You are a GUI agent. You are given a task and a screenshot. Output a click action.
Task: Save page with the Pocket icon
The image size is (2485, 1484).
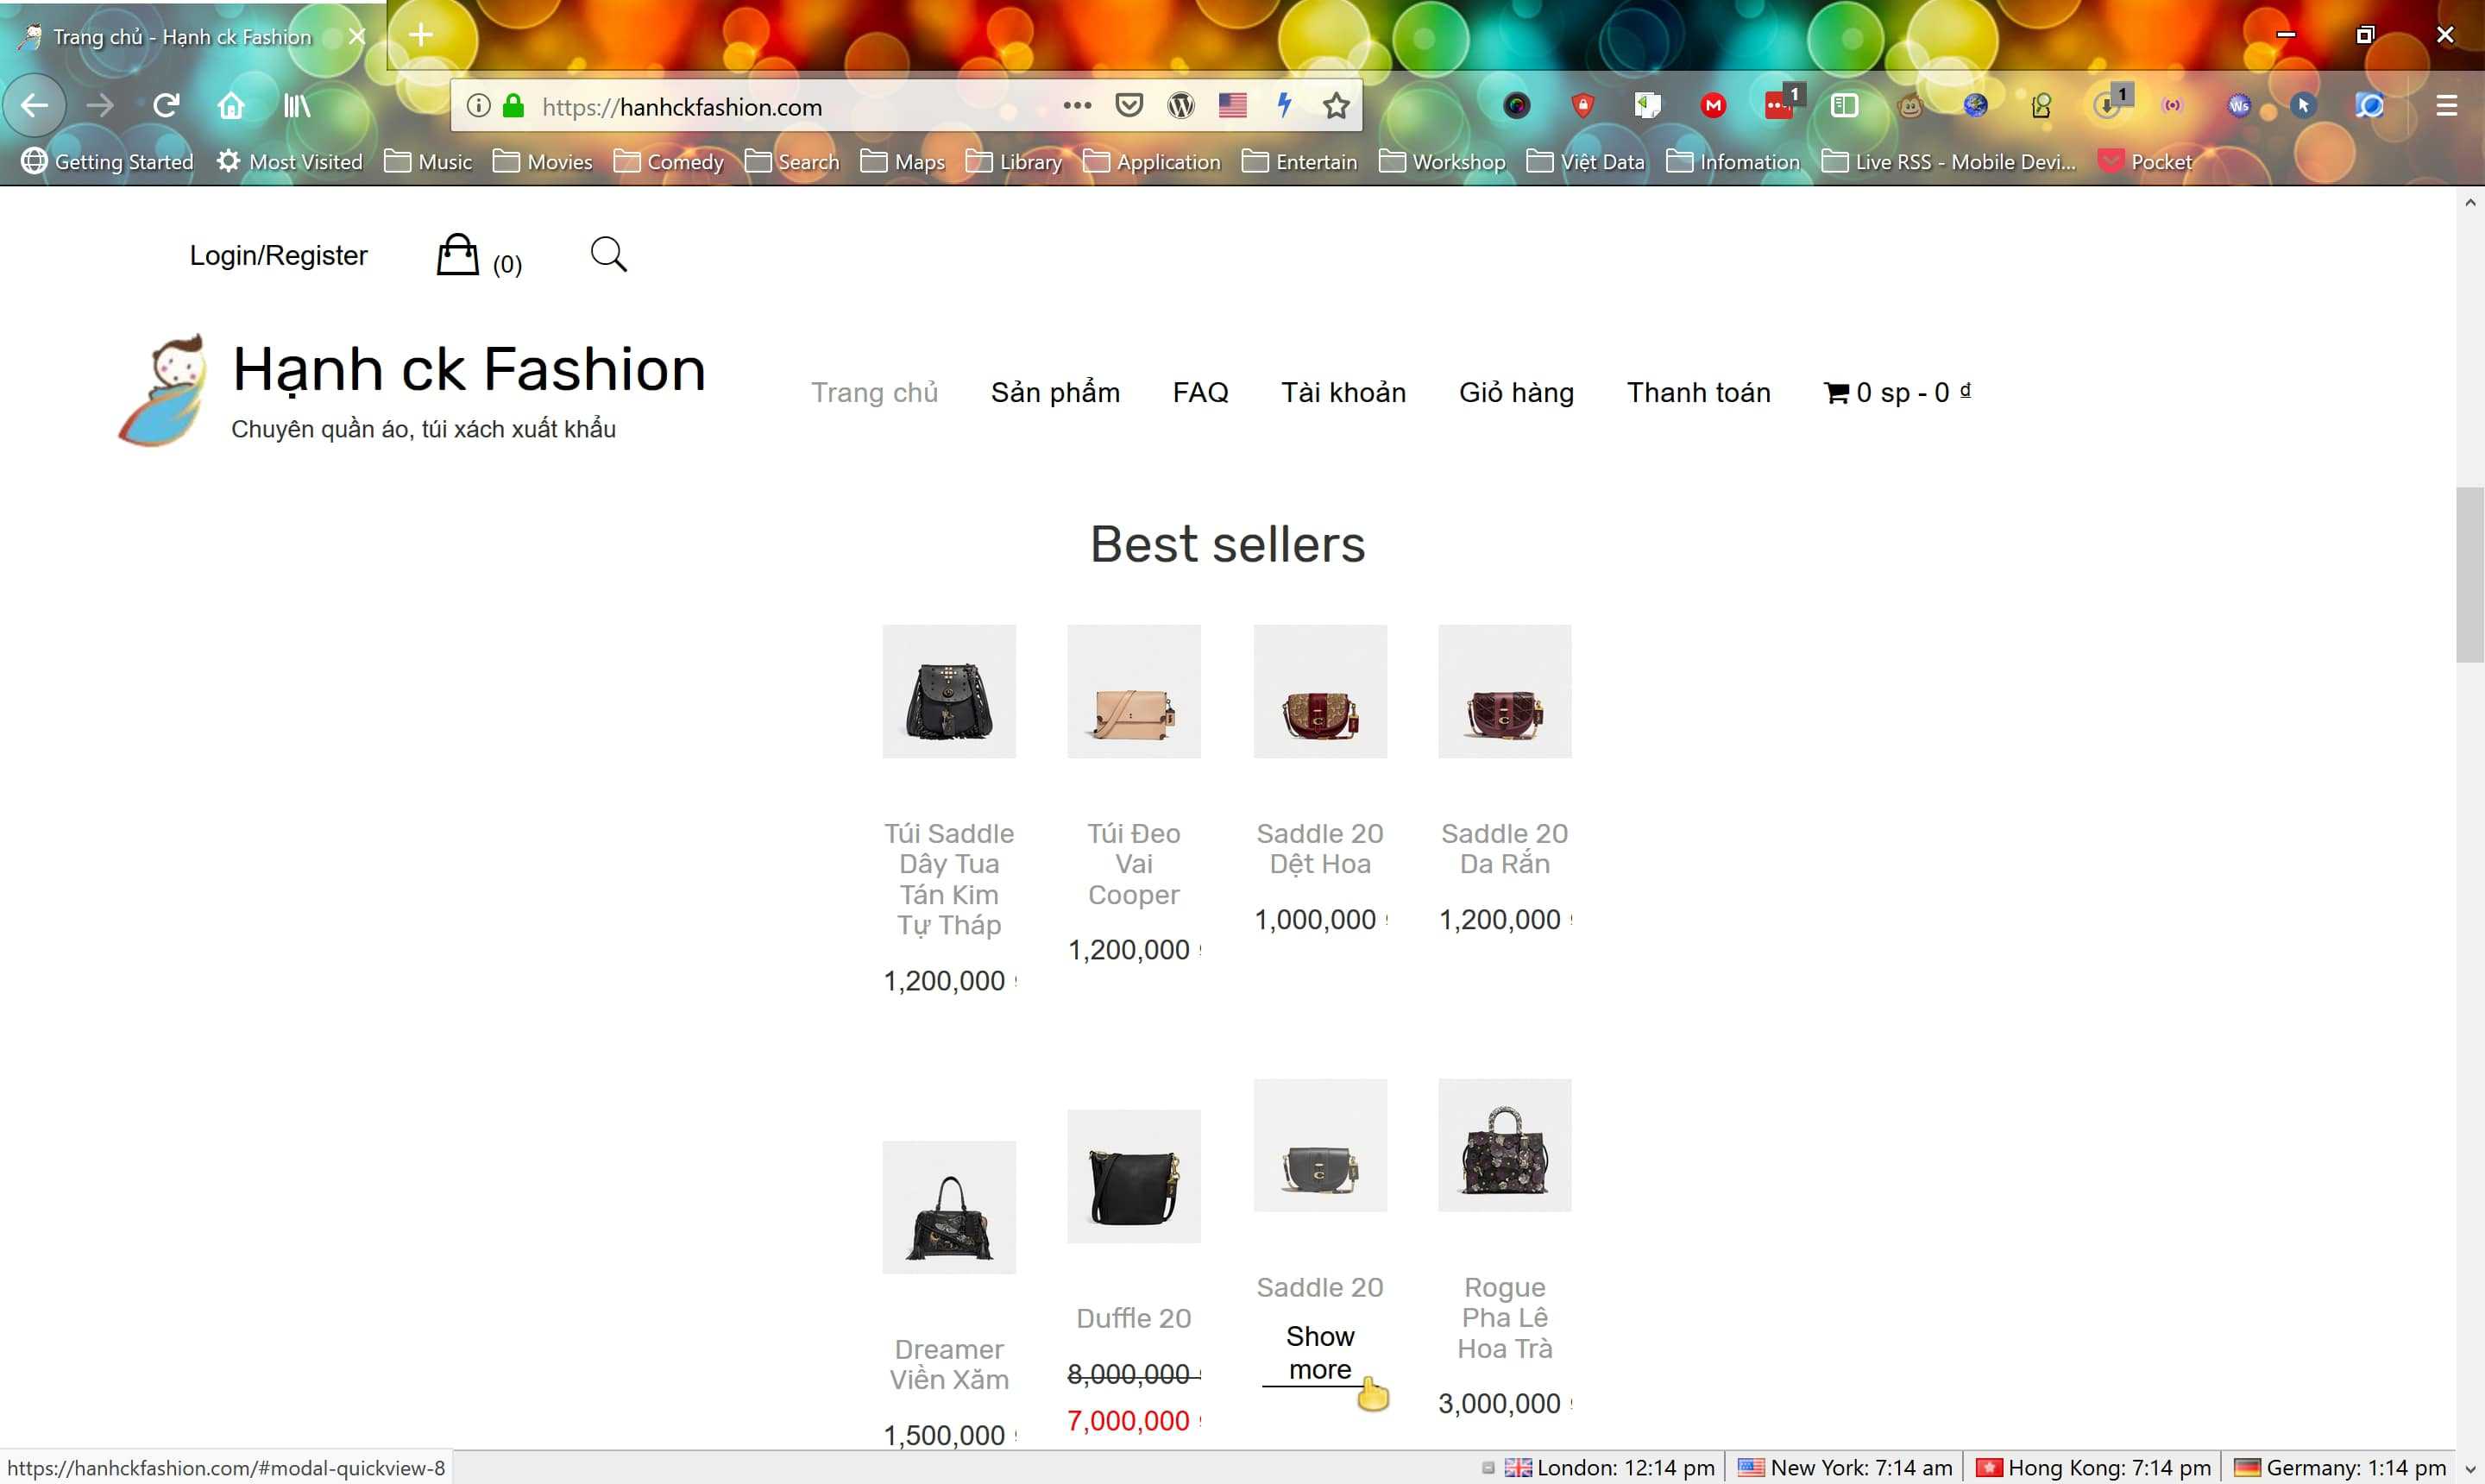click(1129, 105)
